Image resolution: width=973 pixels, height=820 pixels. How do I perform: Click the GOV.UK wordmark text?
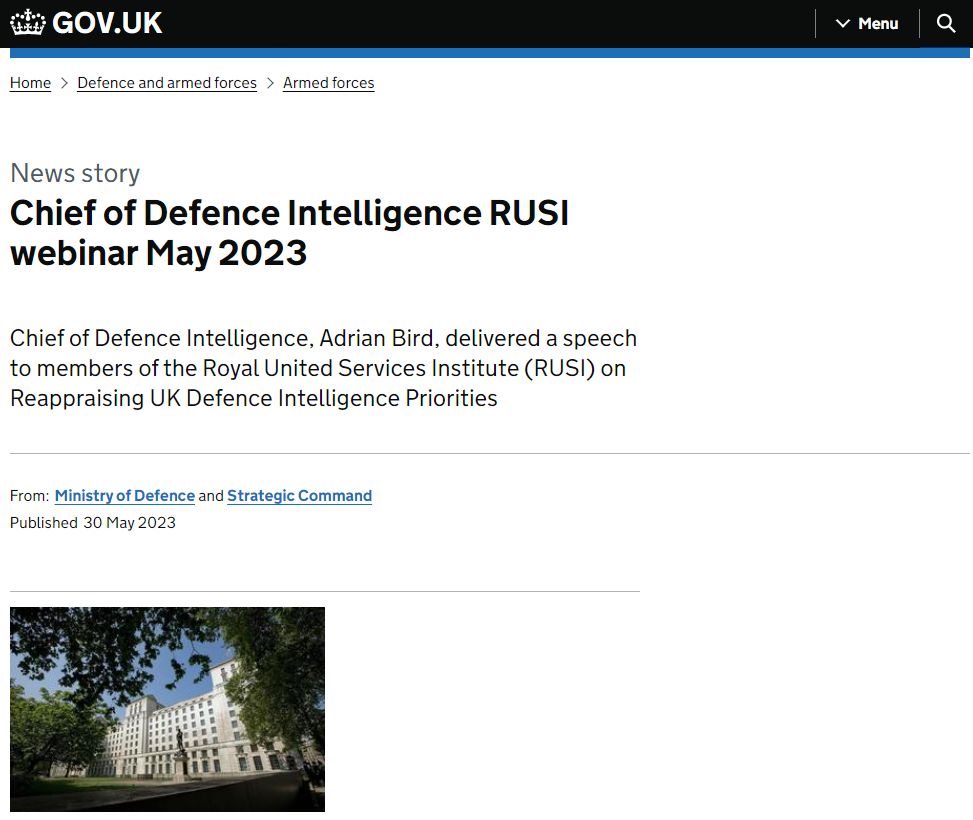[107, 24]
